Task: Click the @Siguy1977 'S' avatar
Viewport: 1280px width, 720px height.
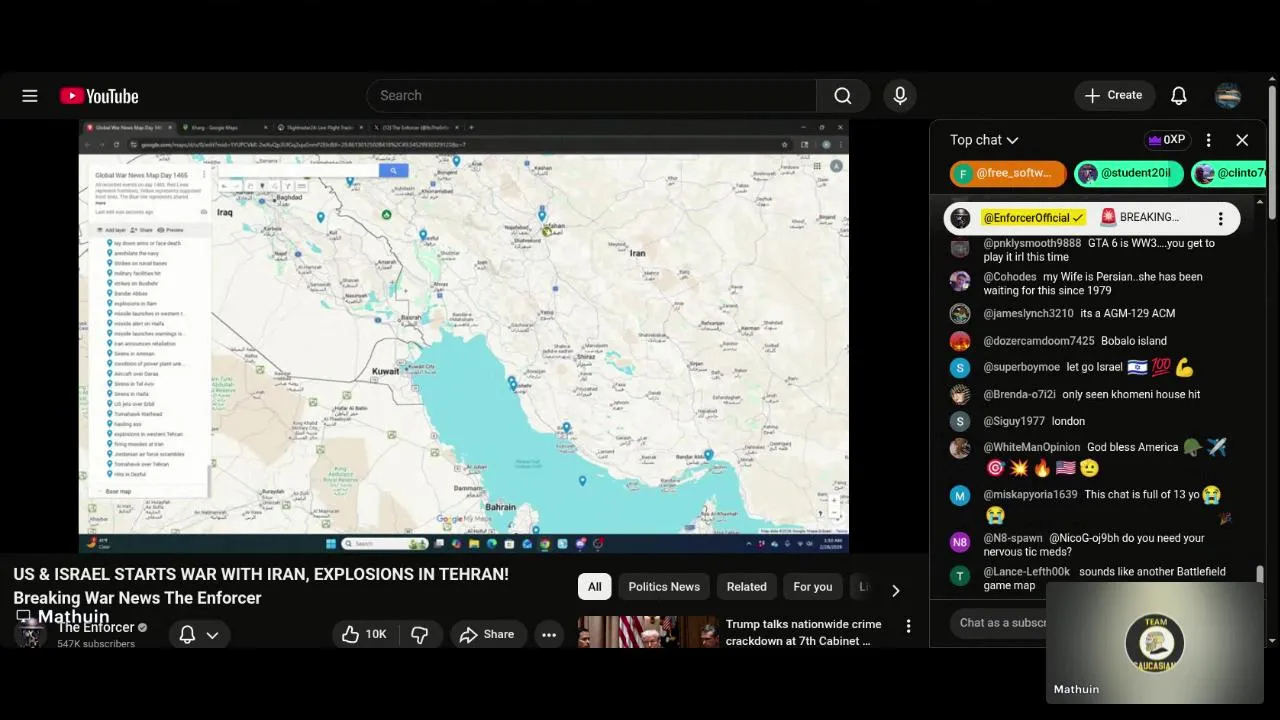Action: pyautogui.click(x=960, y=421)
